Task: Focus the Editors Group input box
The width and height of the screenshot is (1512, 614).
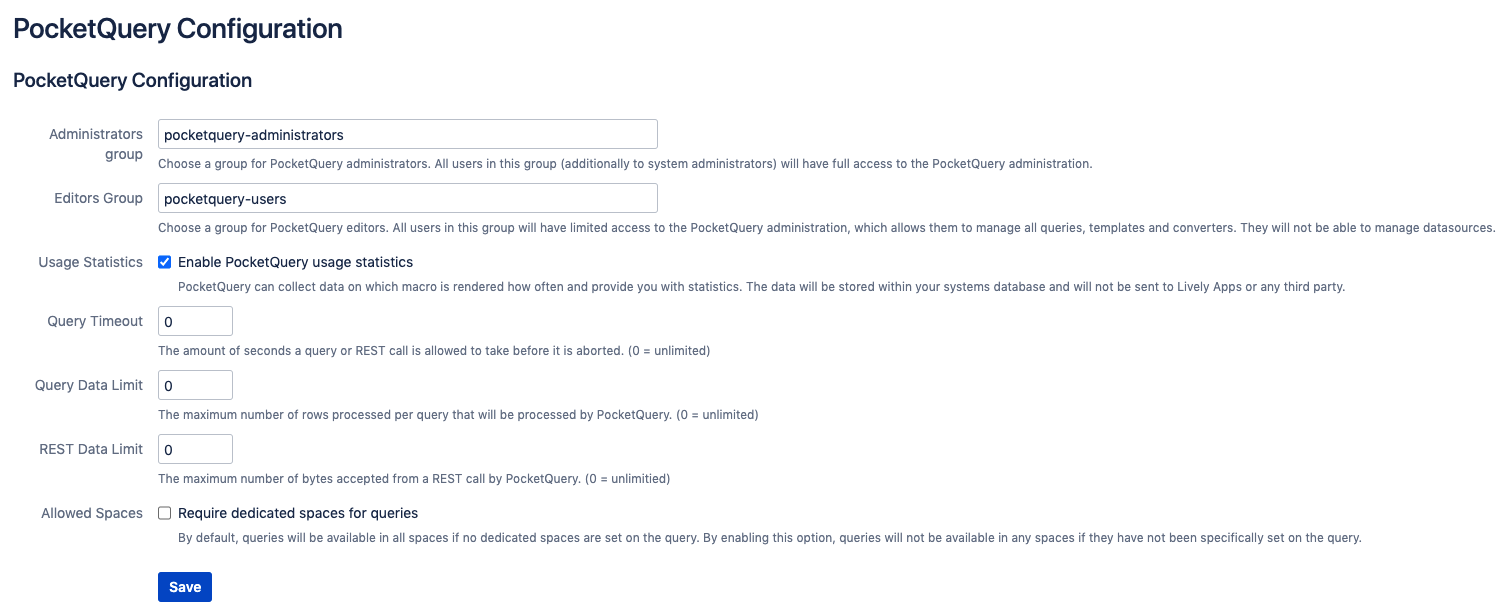Action: [x=407, y=198]
